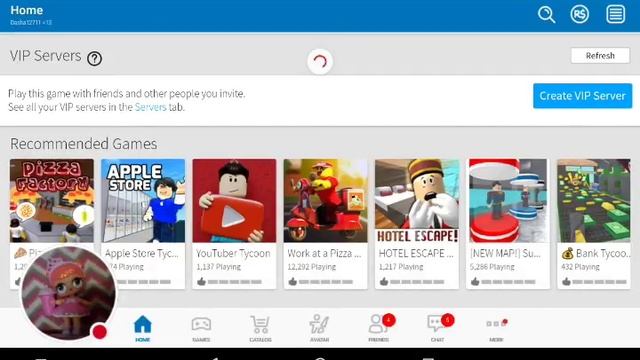Click YouTuber Tycoon thumbs-up rating icon
The width and height of the screenshot is (640, 360).
pyautogui.click(x=201, y=282)
